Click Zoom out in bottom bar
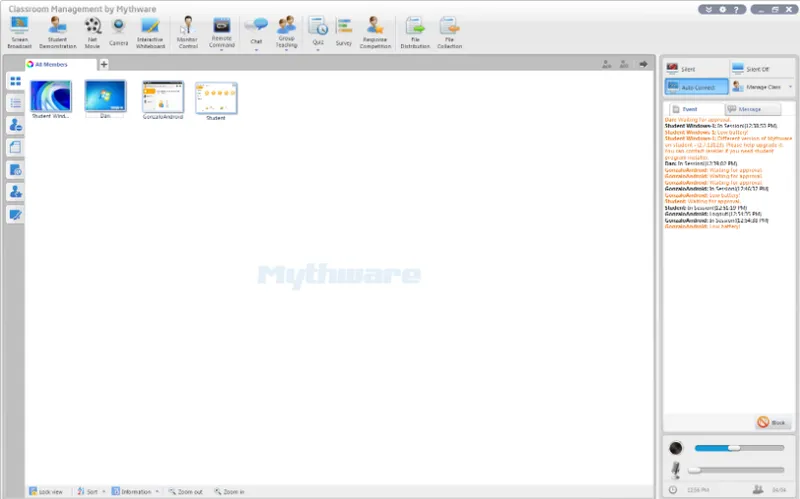The image size is (800, 499). tap(186, 491)
